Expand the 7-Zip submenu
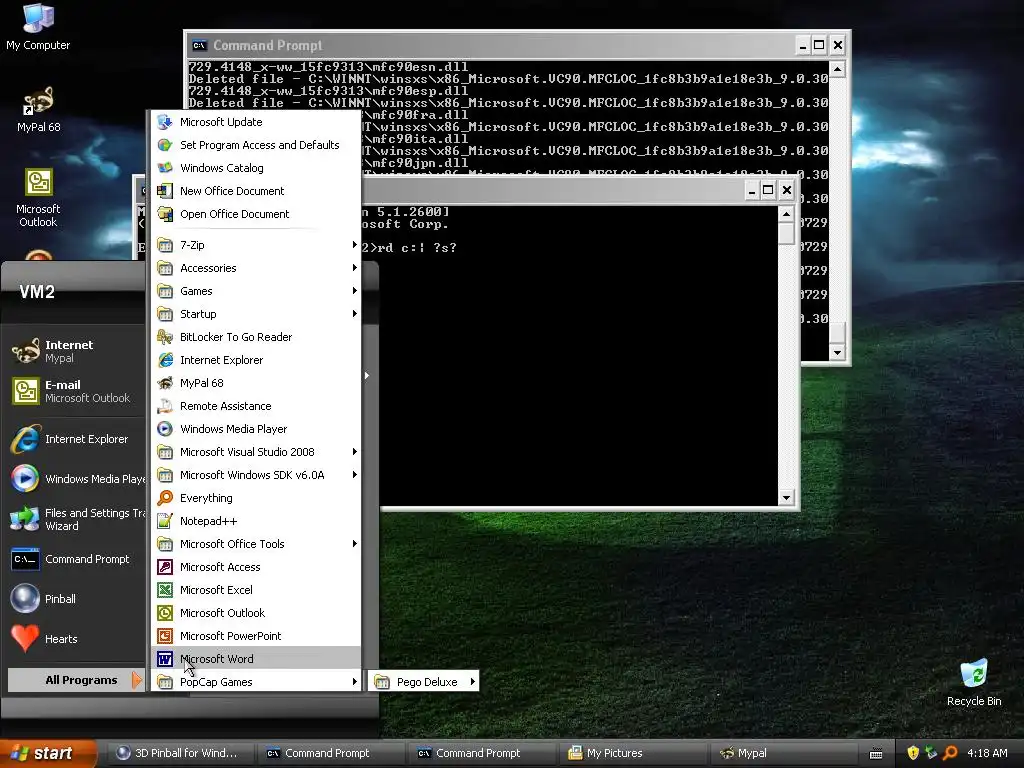The image size is (1024, 768). [x=256, y=245]
